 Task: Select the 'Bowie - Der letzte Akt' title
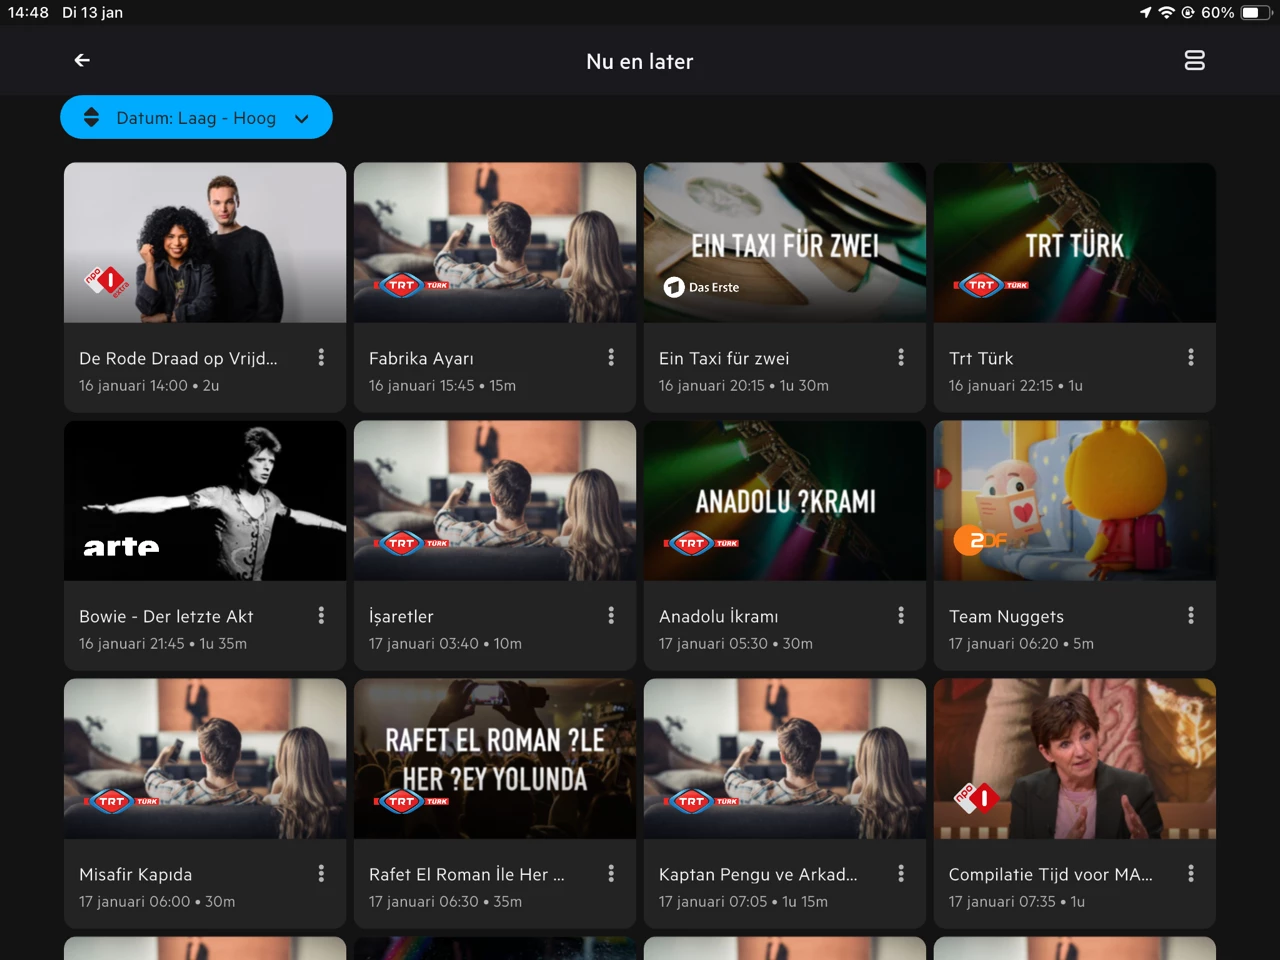click(x=166, y=616)
